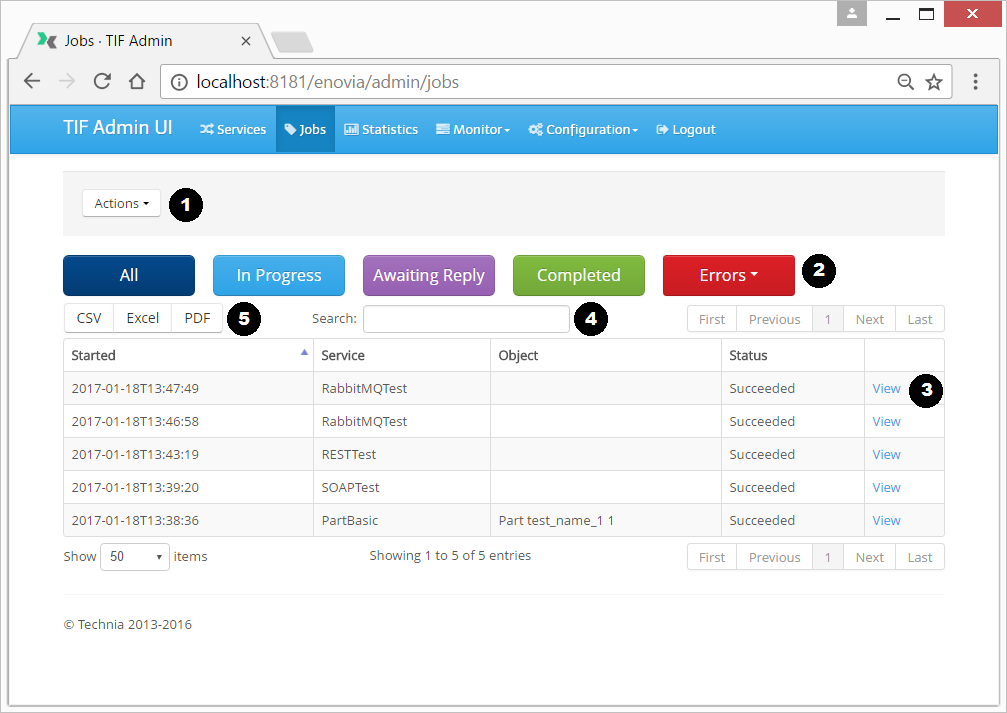This screenshot has height=713, width=1007.
Task: Filter jobs by In Progress
Action: point(278,275)
